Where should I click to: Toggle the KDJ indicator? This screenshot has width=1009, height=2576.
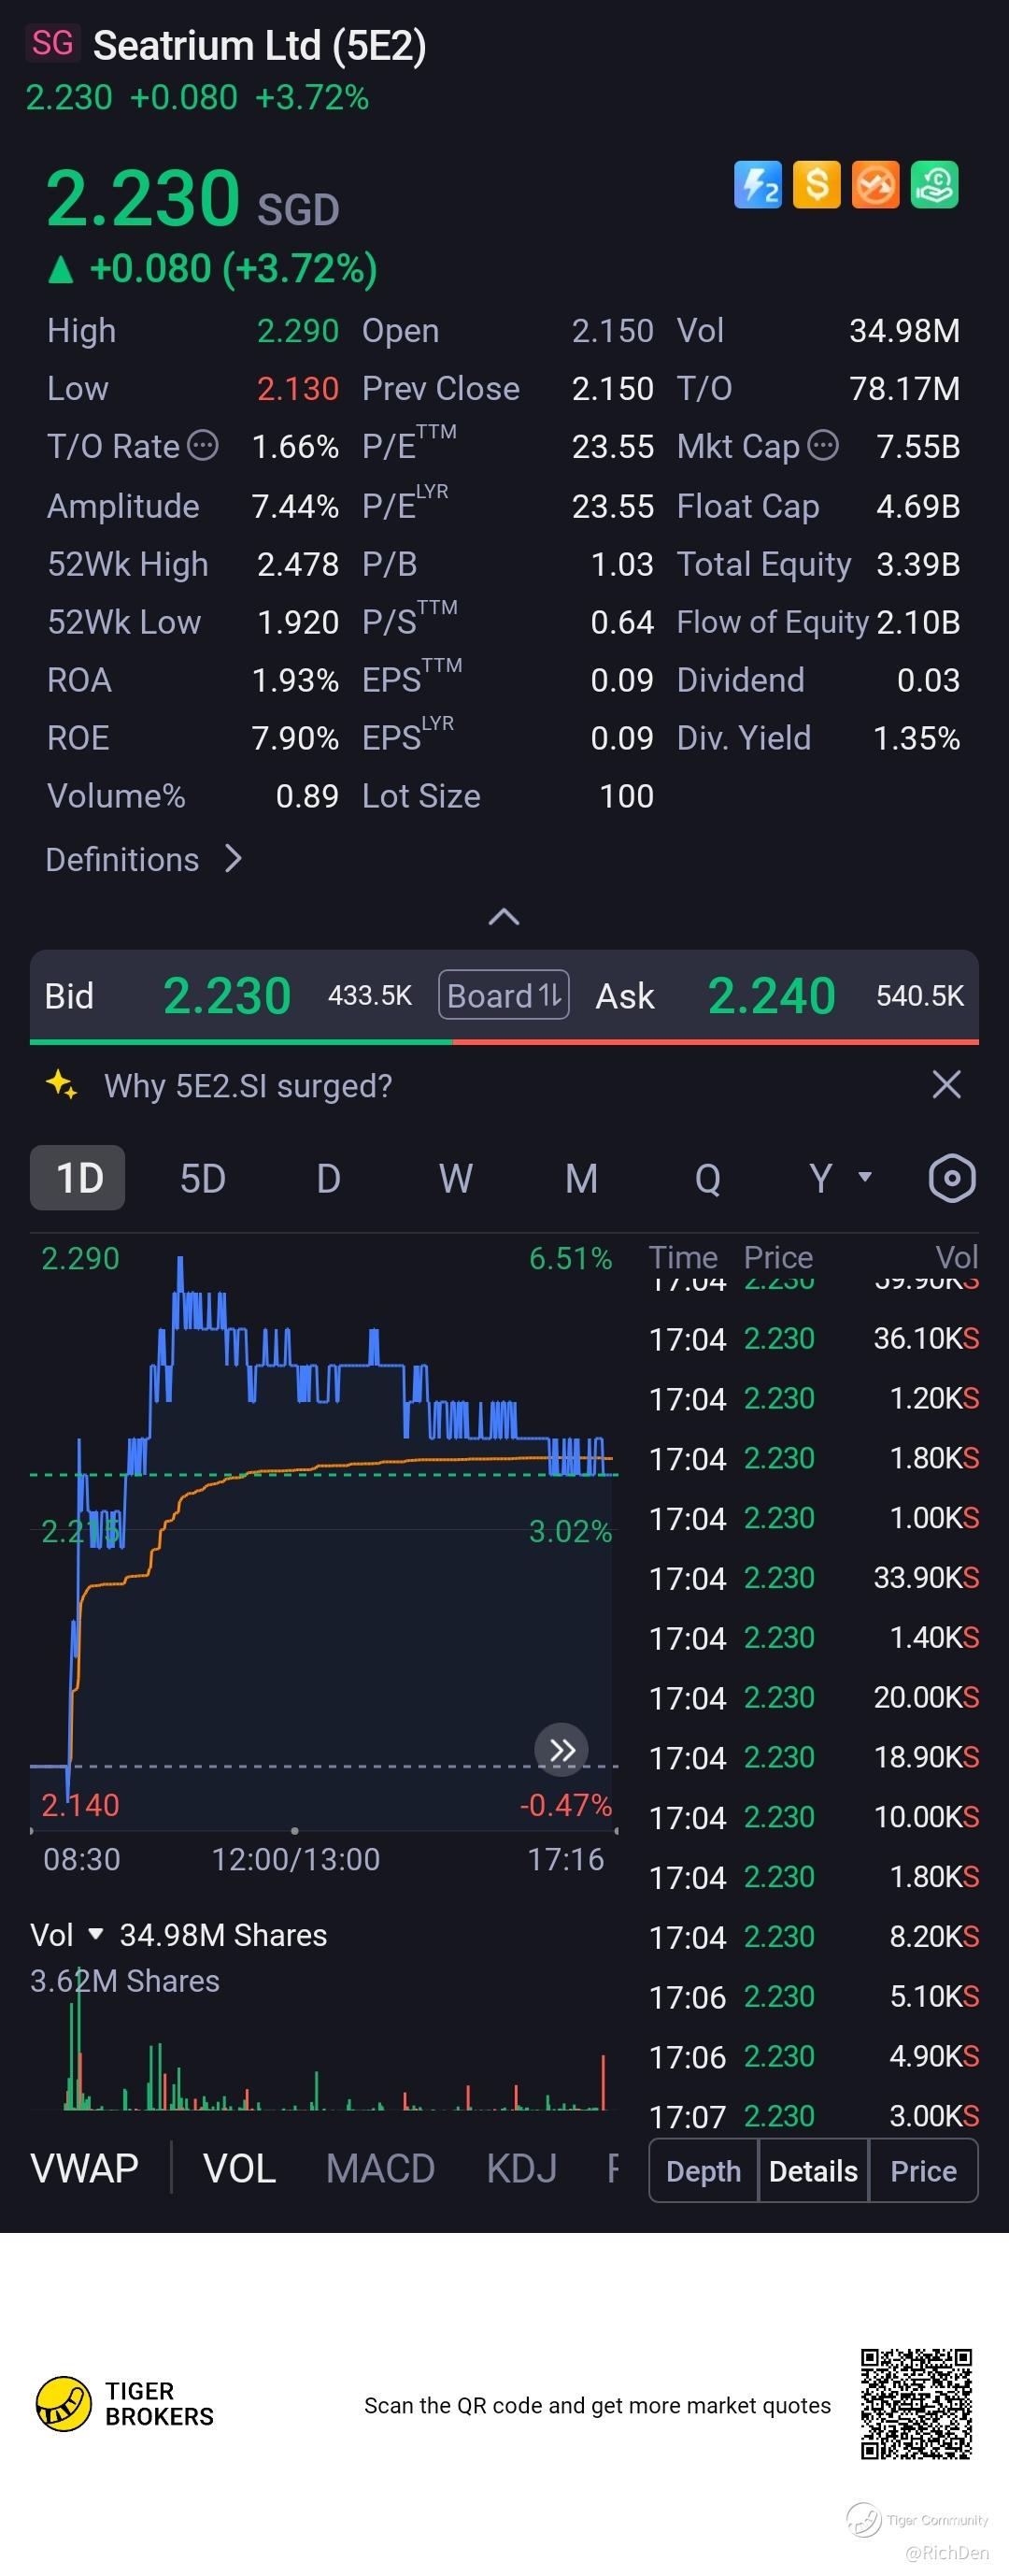[522, 2170]
